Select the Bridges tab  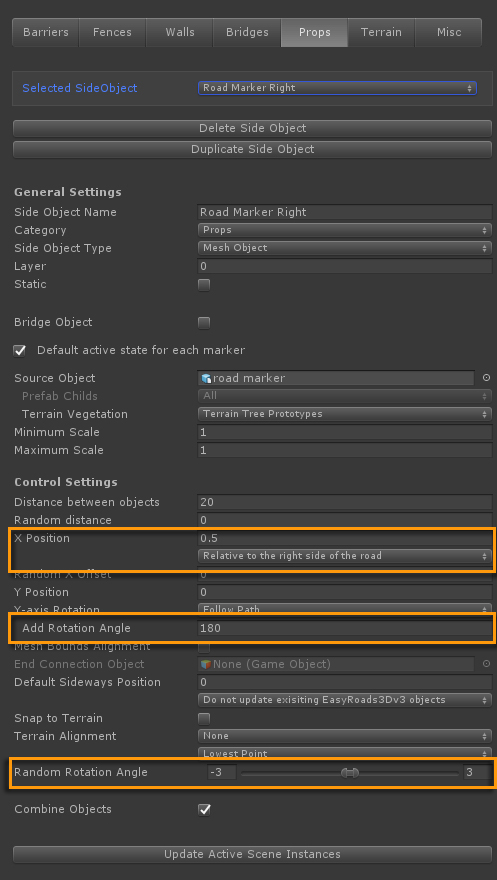point(247,33)
